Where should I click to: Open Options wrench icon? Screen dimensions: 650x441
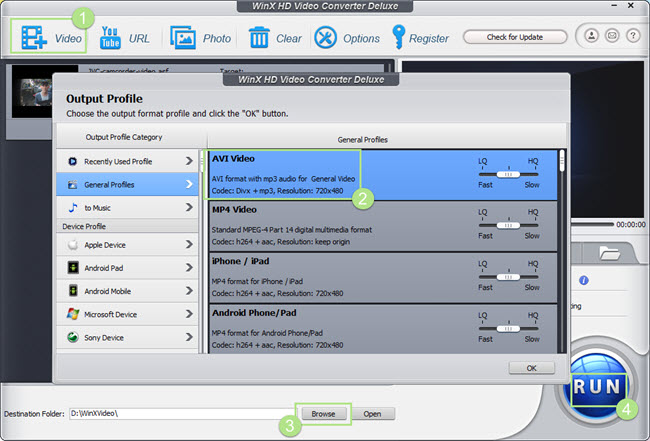(325, 38)
